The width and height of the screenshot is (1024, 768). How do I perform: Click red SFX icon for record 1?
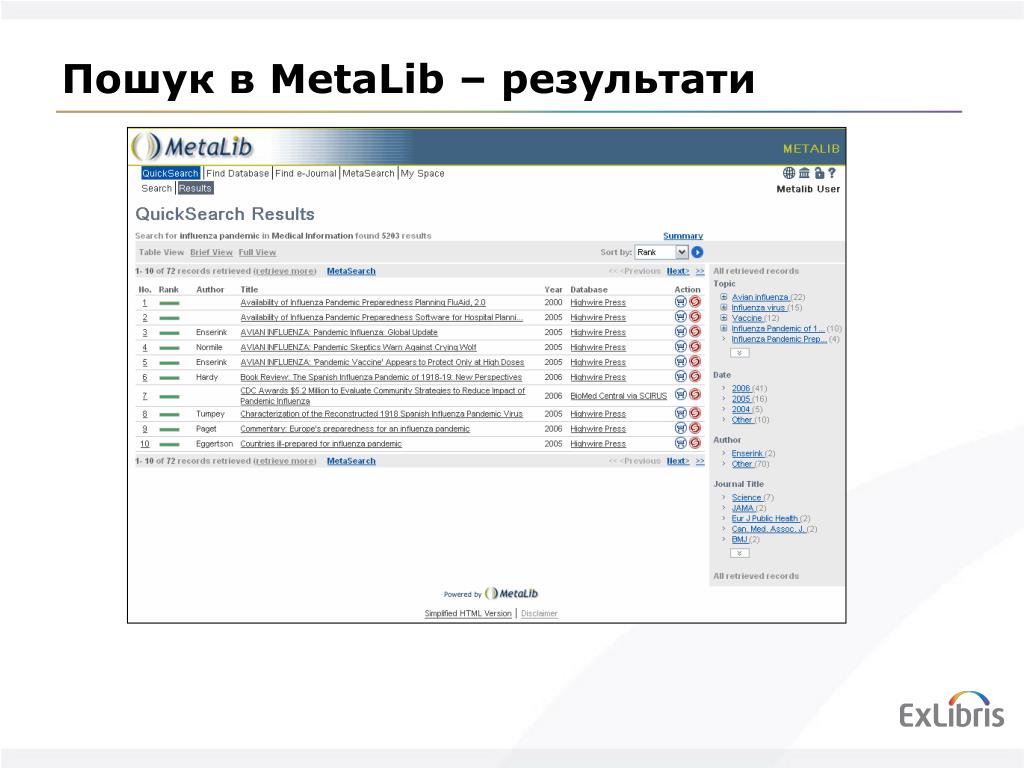click(x=695, y=302)
